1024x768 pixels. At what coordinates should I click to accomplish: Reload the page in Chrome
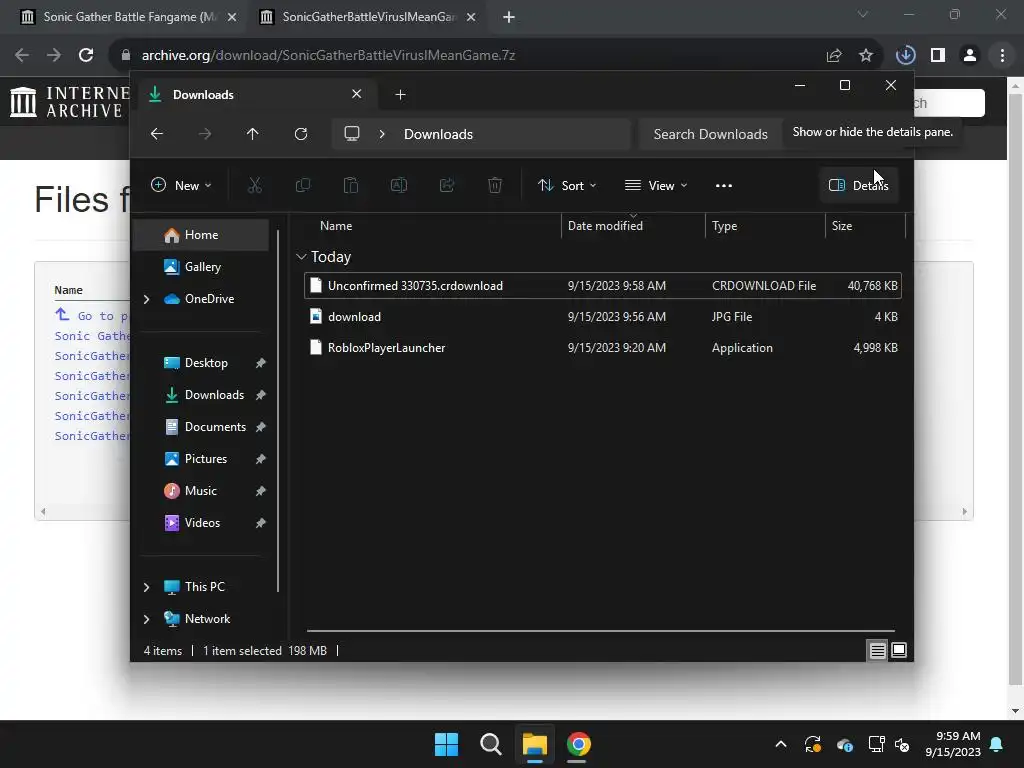coord(86,56)
